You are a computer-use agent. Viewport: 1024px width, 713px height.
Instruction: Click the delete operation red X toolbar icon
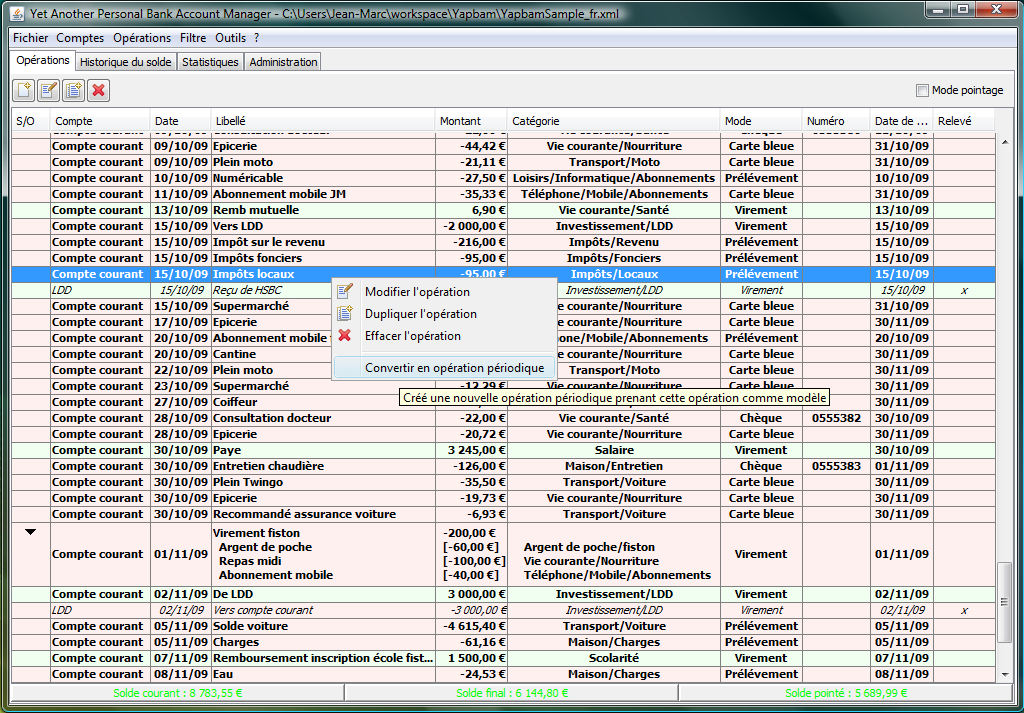pos(99,90)
